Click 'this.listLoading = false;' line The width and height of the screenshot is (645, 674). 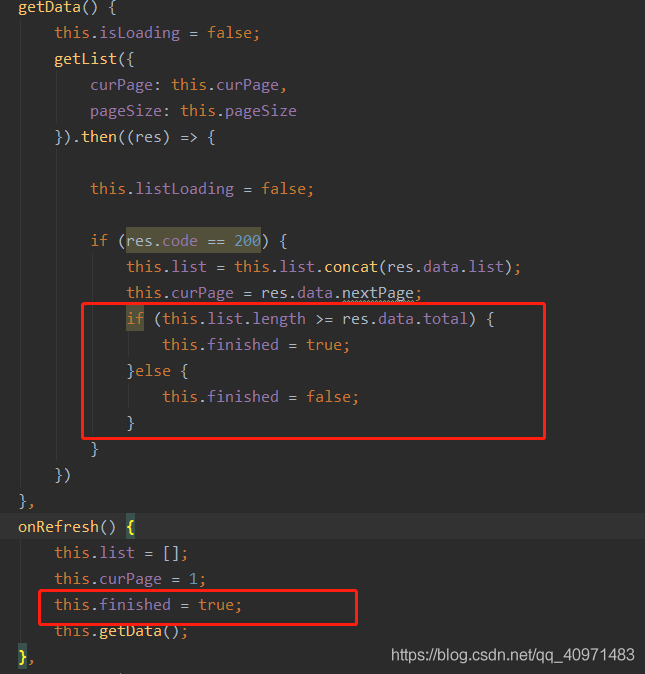tap(202, 189)
